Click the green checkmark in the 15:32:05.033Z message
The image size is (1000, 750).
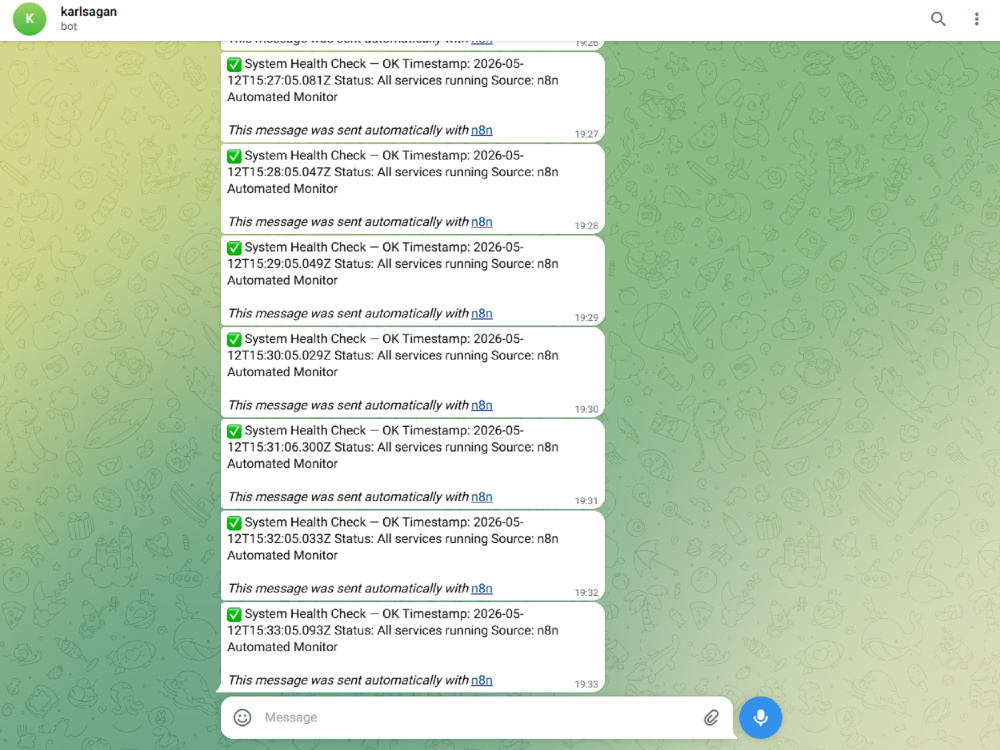click(x=234, y=522)
